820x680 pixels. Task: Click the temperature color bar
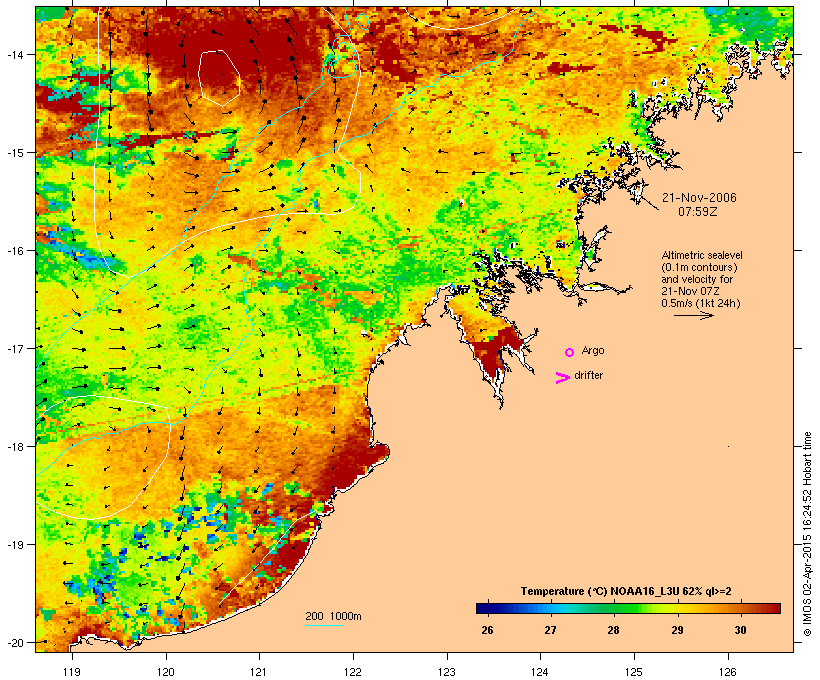[628, 608]
